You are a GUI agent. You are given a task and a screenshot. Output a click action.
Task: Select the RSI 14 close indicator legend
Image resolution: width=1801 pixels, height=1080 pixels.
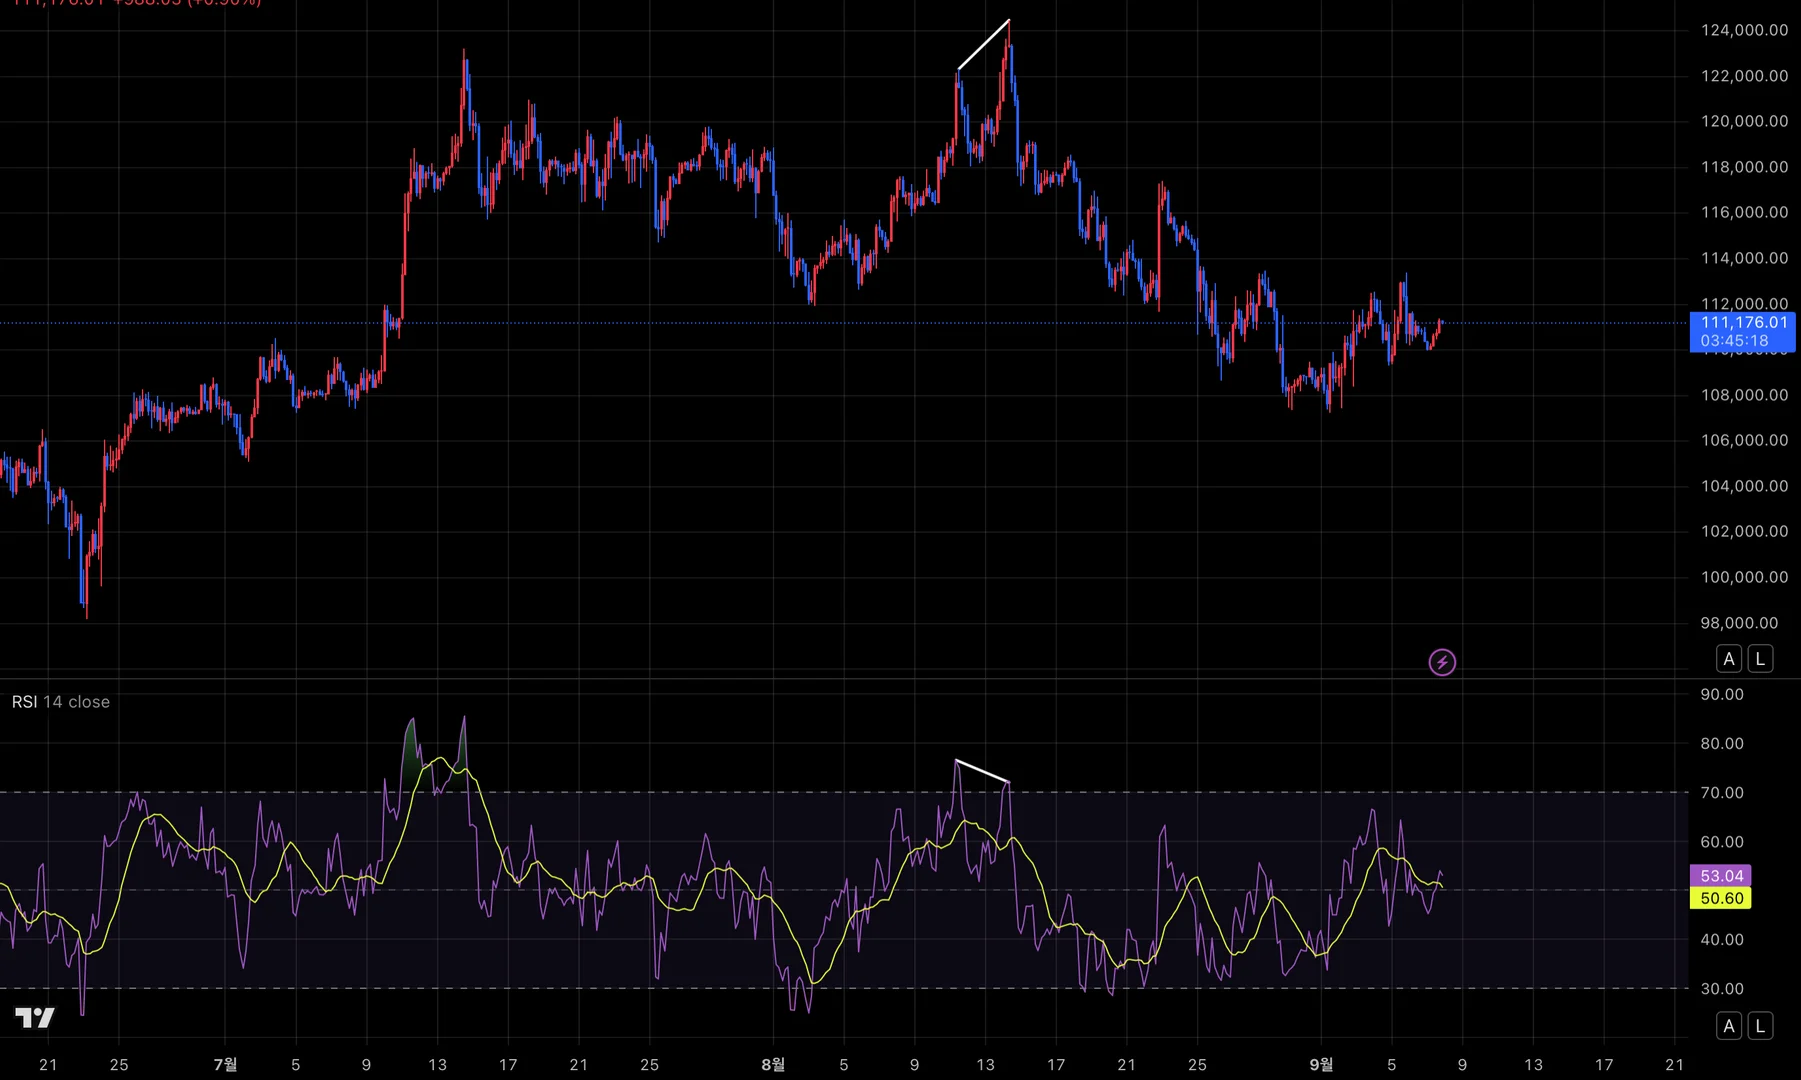(x=61, y=702)
